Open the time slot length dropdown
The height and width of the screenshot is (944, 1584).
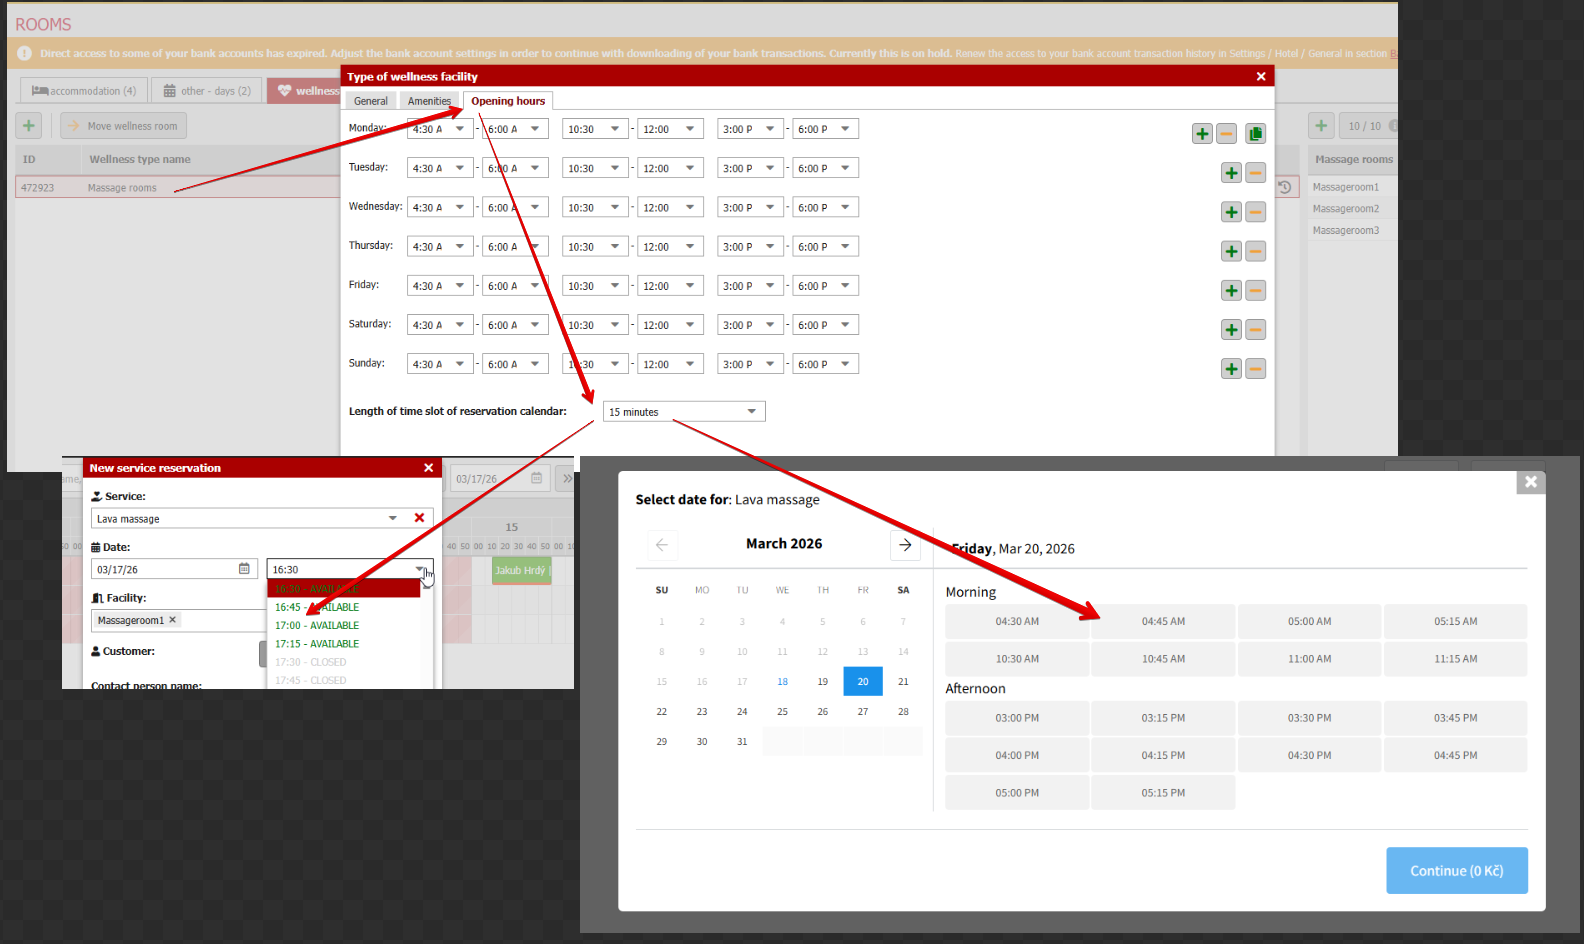[x=684, y=412]
